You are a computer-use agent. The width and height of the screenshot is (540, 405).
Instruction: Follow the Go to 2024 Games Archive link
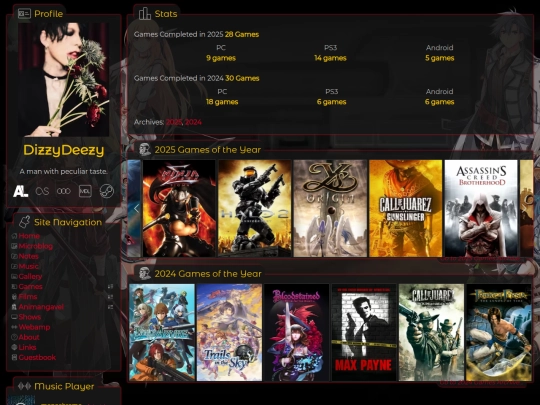(x=480, y=382)
